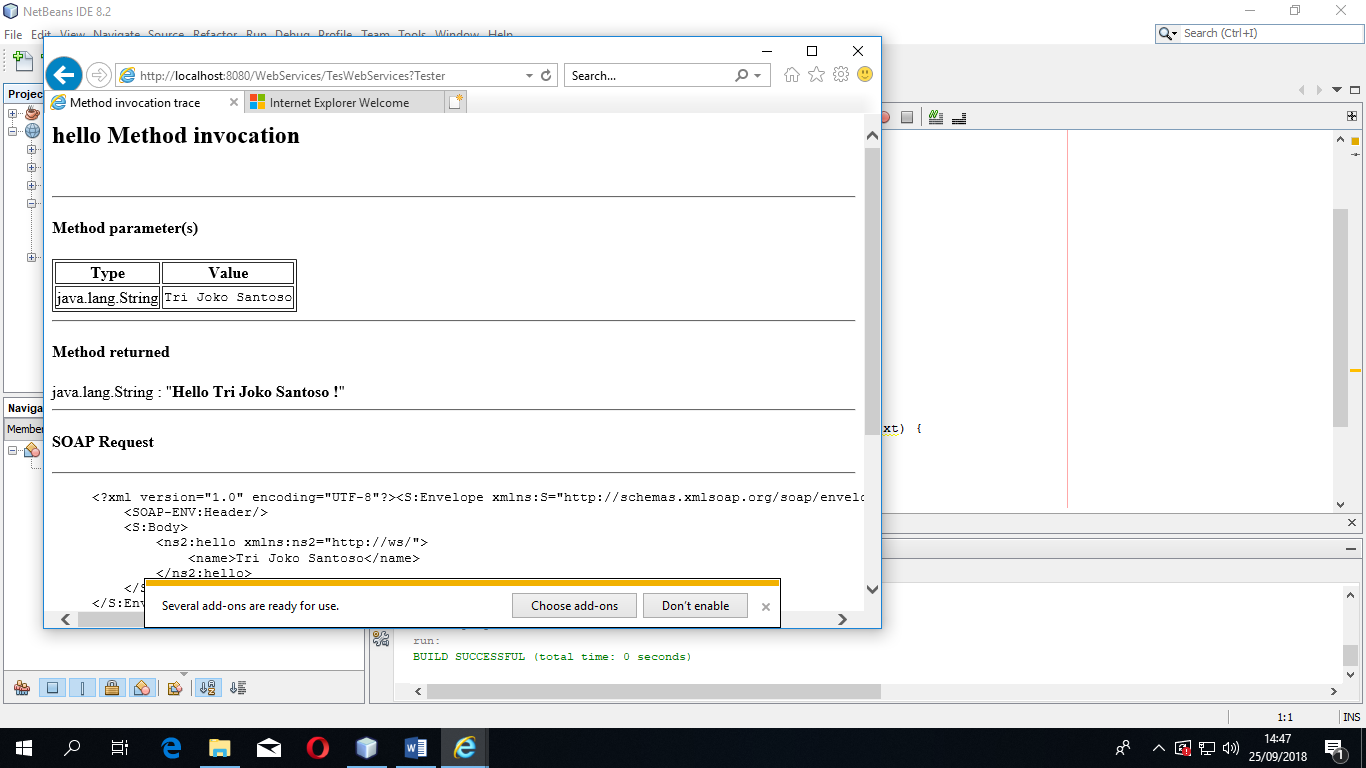
Task: Open the IE search provider dropdown arrow
Action: click(x=757, y=75)
